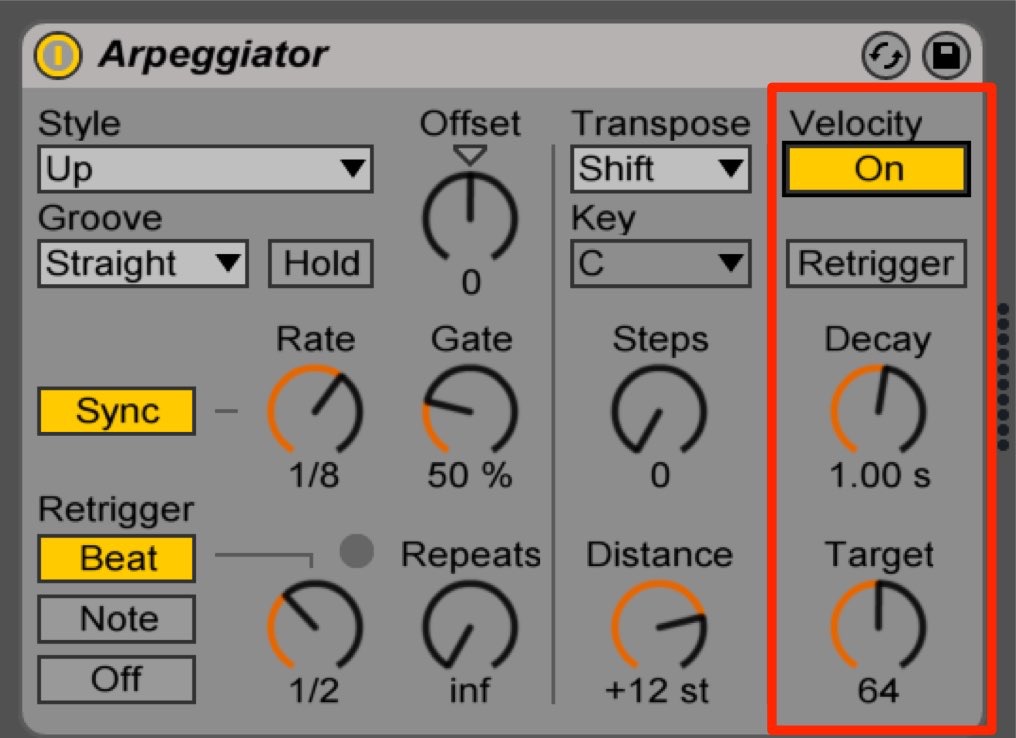The height and width of the screenshot is (738, 1016).
Task: Click the Steps knob
Action: point(659,410)
